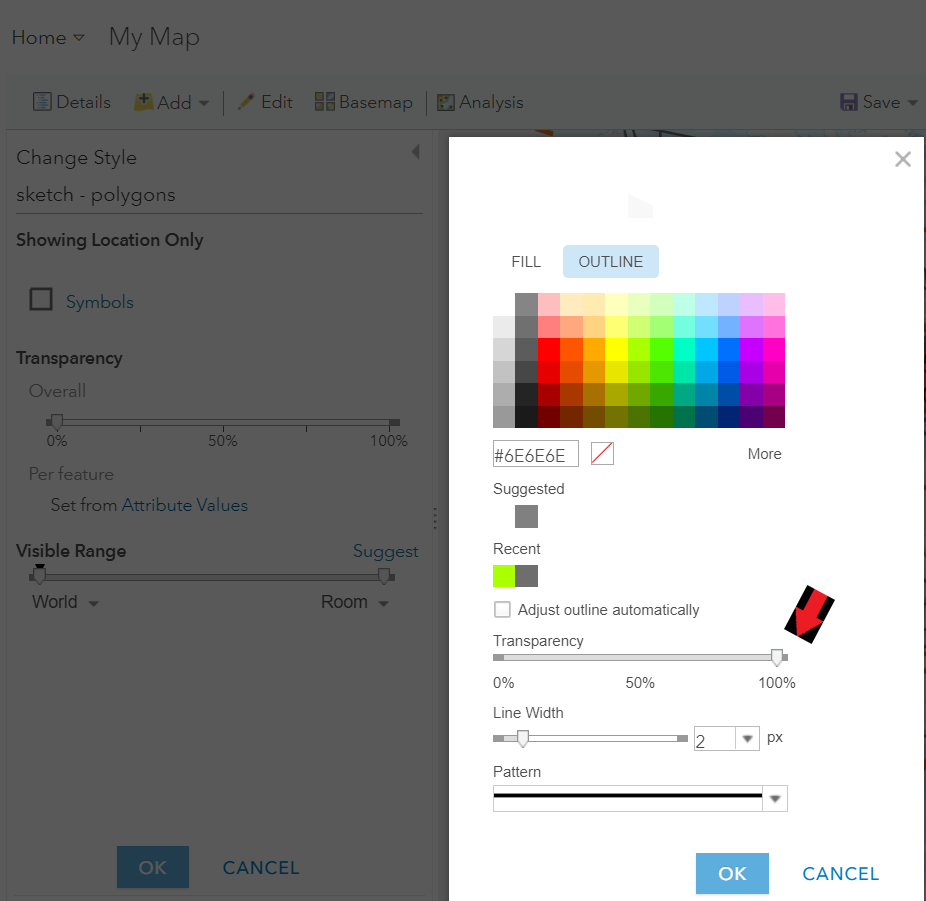Select the Edit tool
Viewport: 926px width, 901px height.
click(x=264, y=101)
